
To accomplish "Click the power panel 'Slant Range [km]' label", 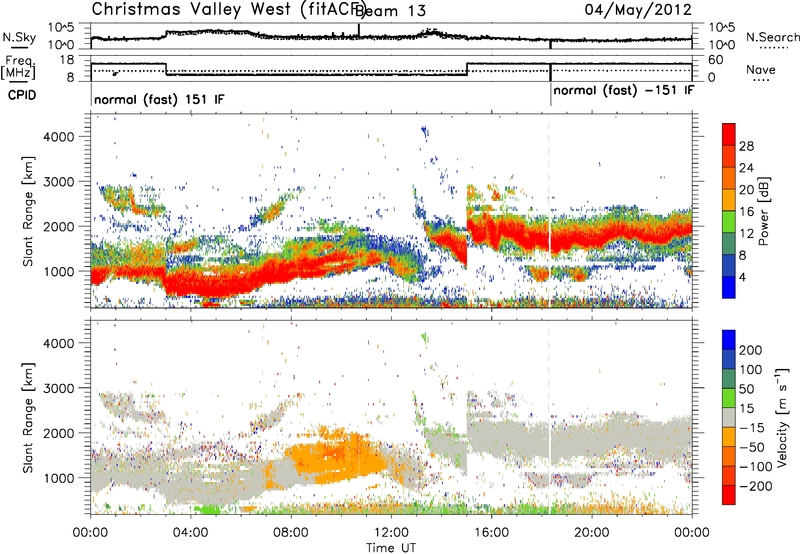I will click(x=28, y=211).
